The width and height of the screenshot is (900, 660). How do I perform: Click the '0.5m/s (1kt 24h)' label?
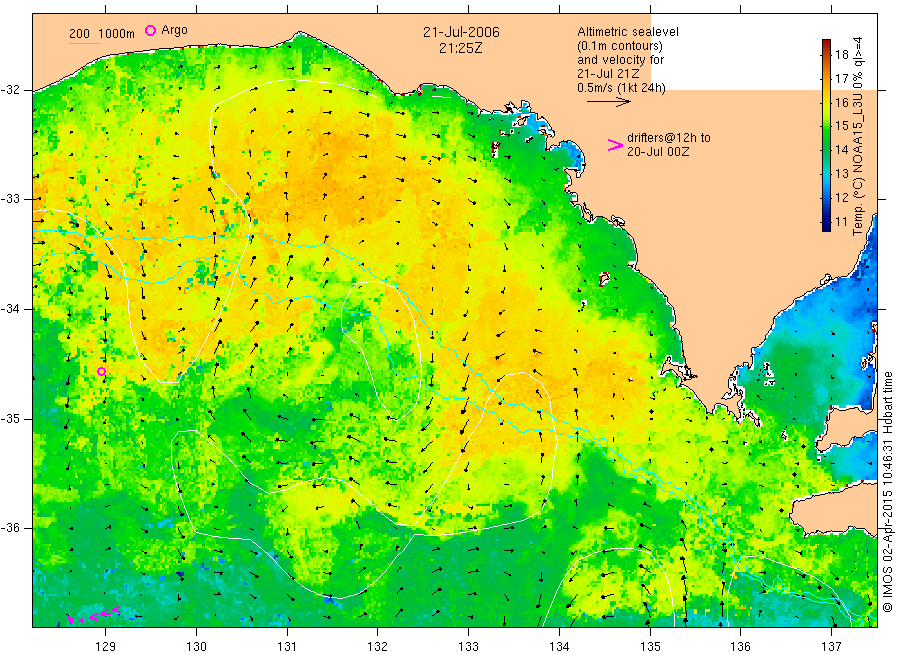point(622,88)
